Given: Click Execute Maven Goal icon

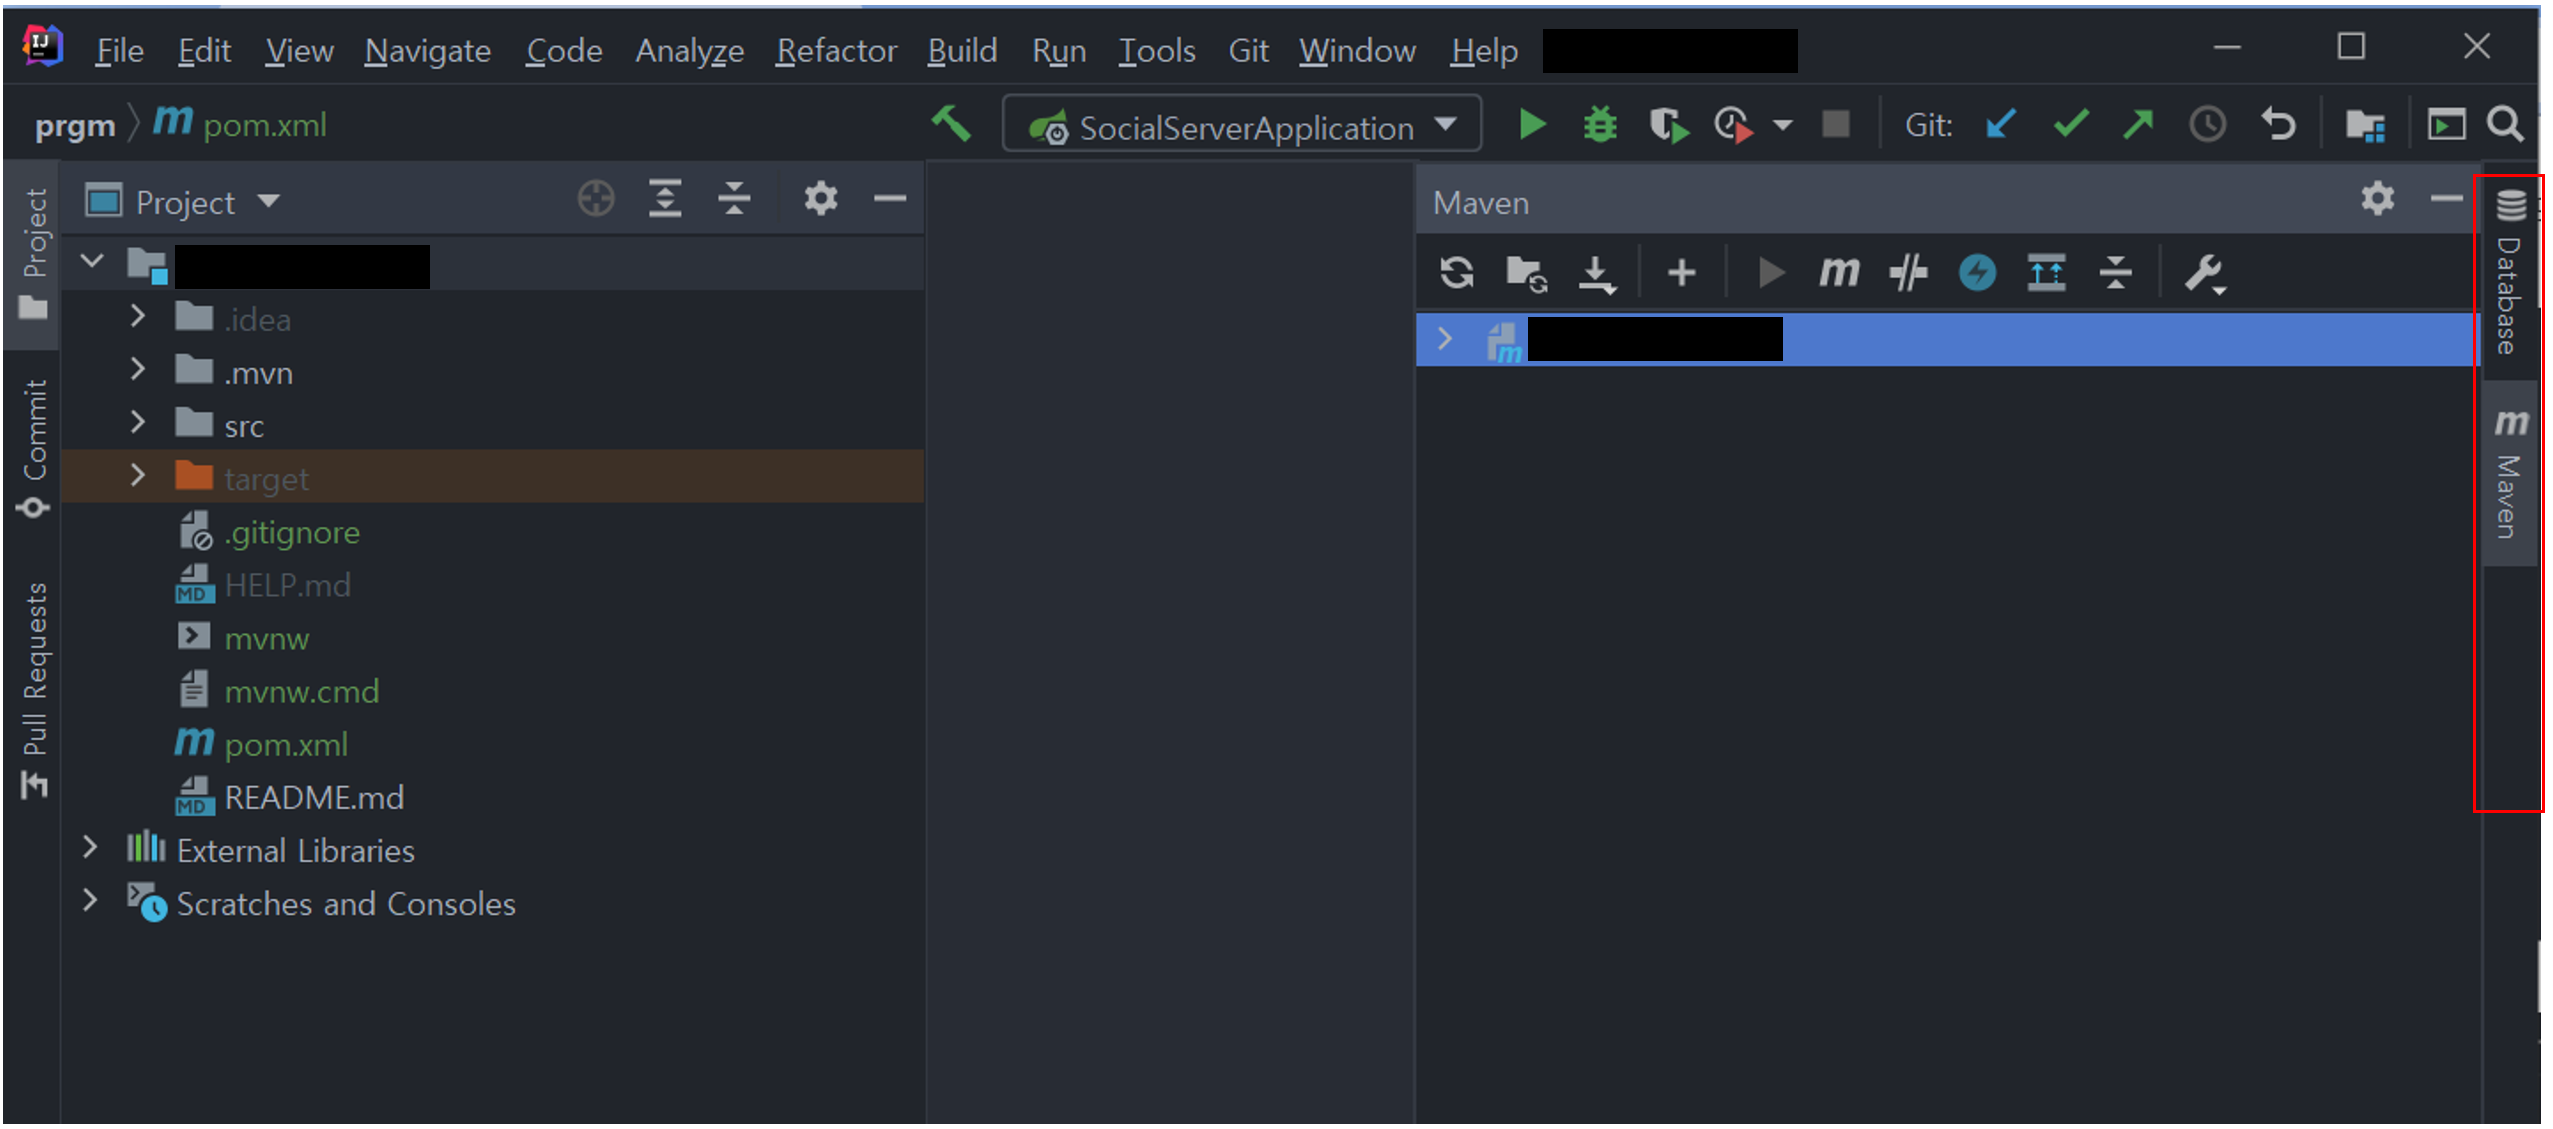Looking at the screenshot, I should (x=1838, y=272).
